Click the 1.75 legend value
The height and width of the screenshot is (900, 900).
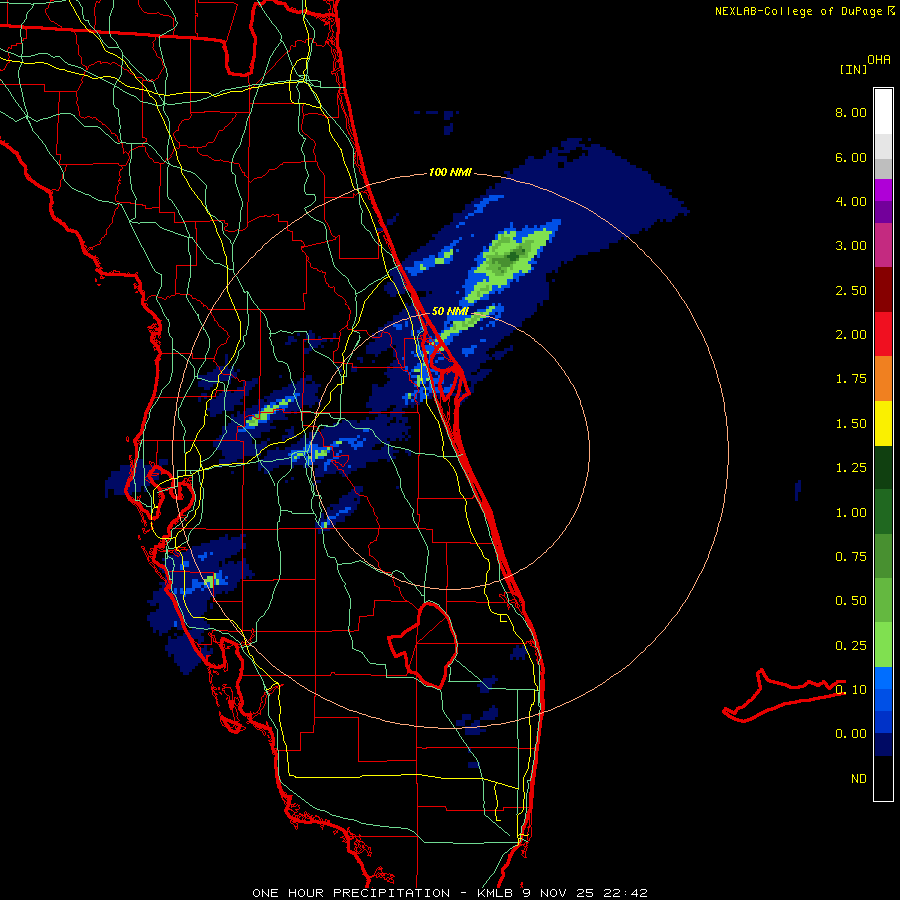coord(851,379)
